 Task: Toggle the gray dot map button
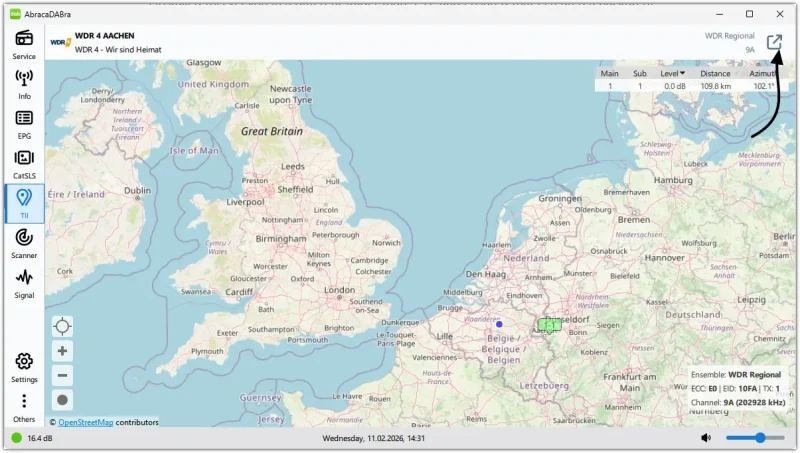[63, 399]
